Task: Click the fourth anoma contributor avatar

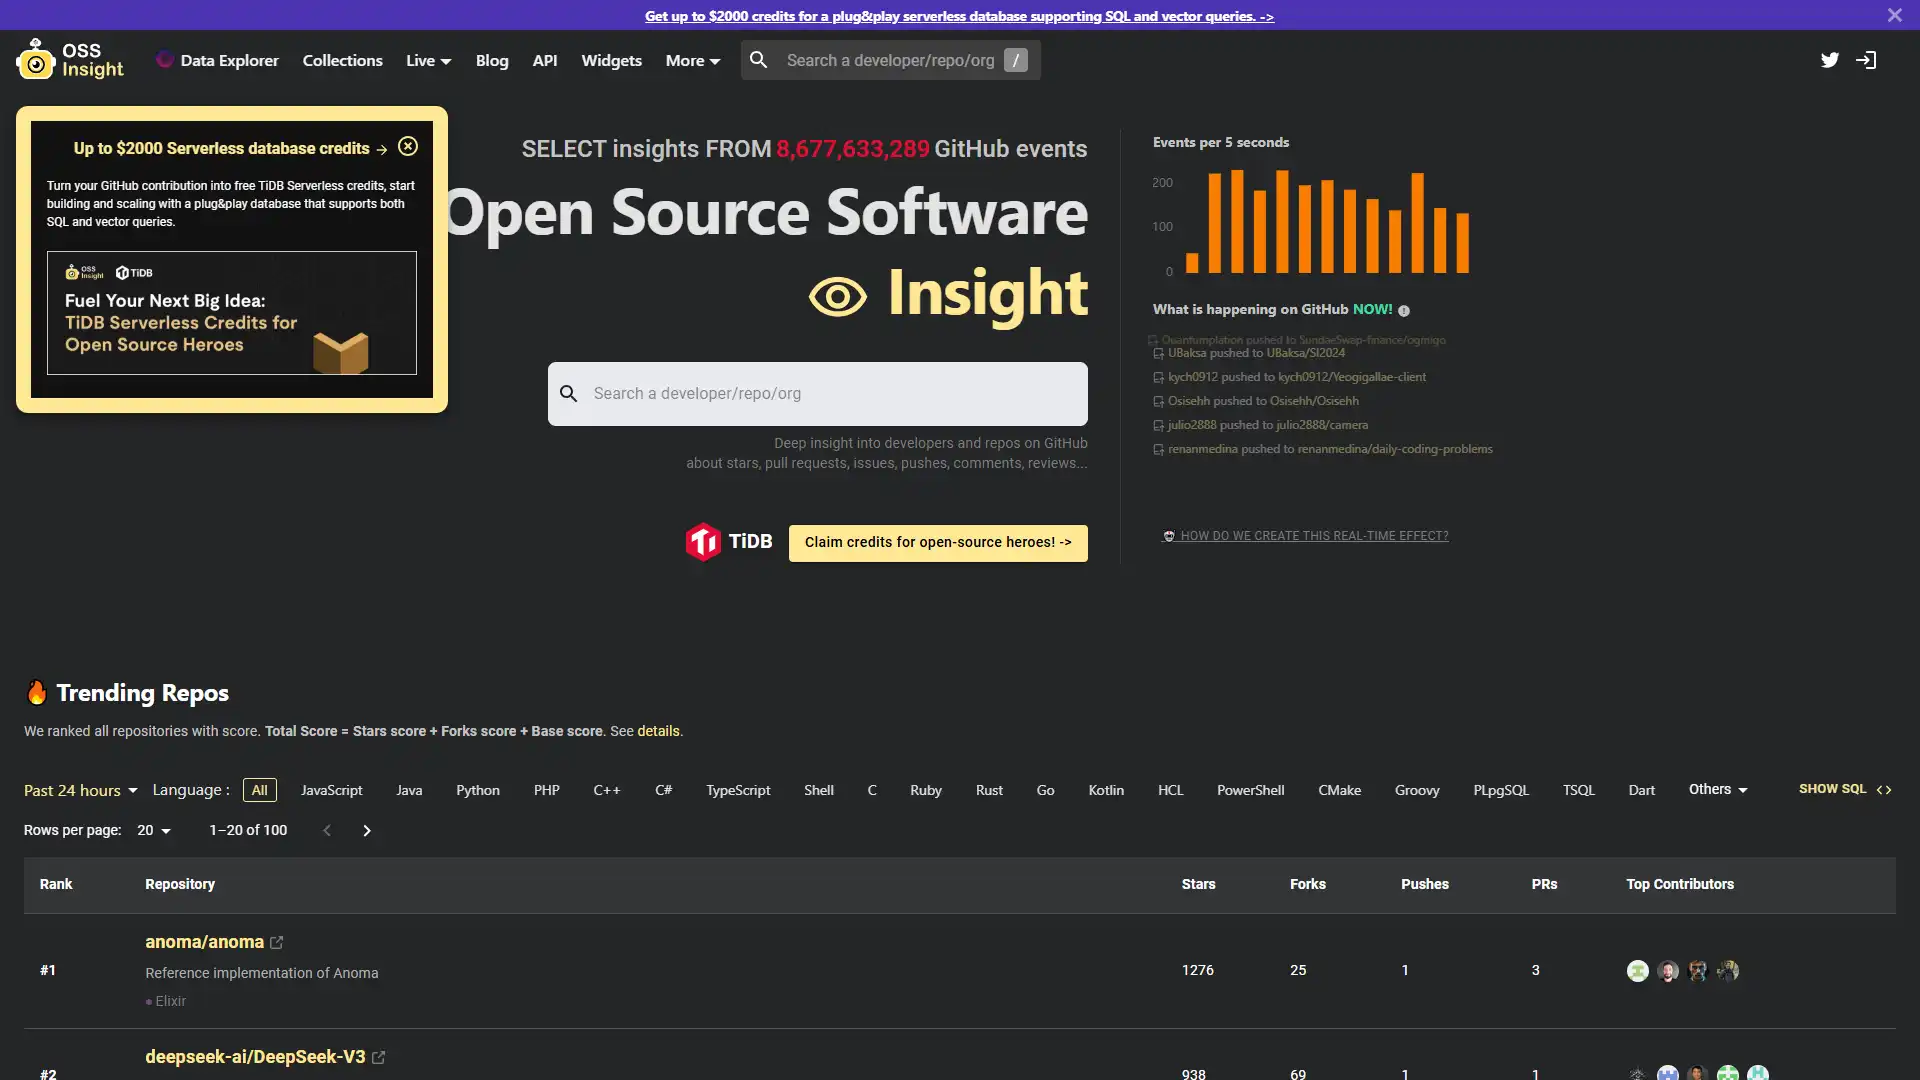Action: [1728, 971]
